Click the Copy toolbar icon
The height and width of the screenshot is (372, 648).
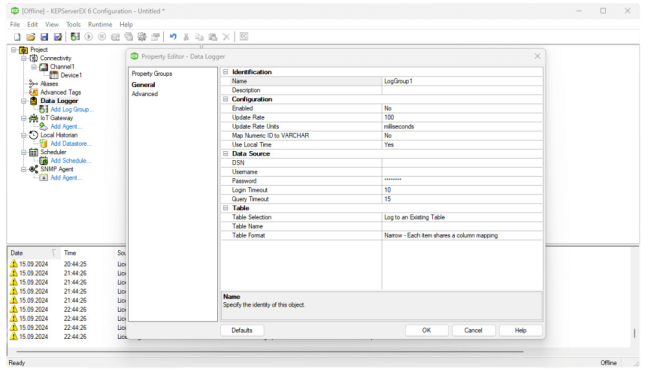pyautogui.click(x=200, y=37)
